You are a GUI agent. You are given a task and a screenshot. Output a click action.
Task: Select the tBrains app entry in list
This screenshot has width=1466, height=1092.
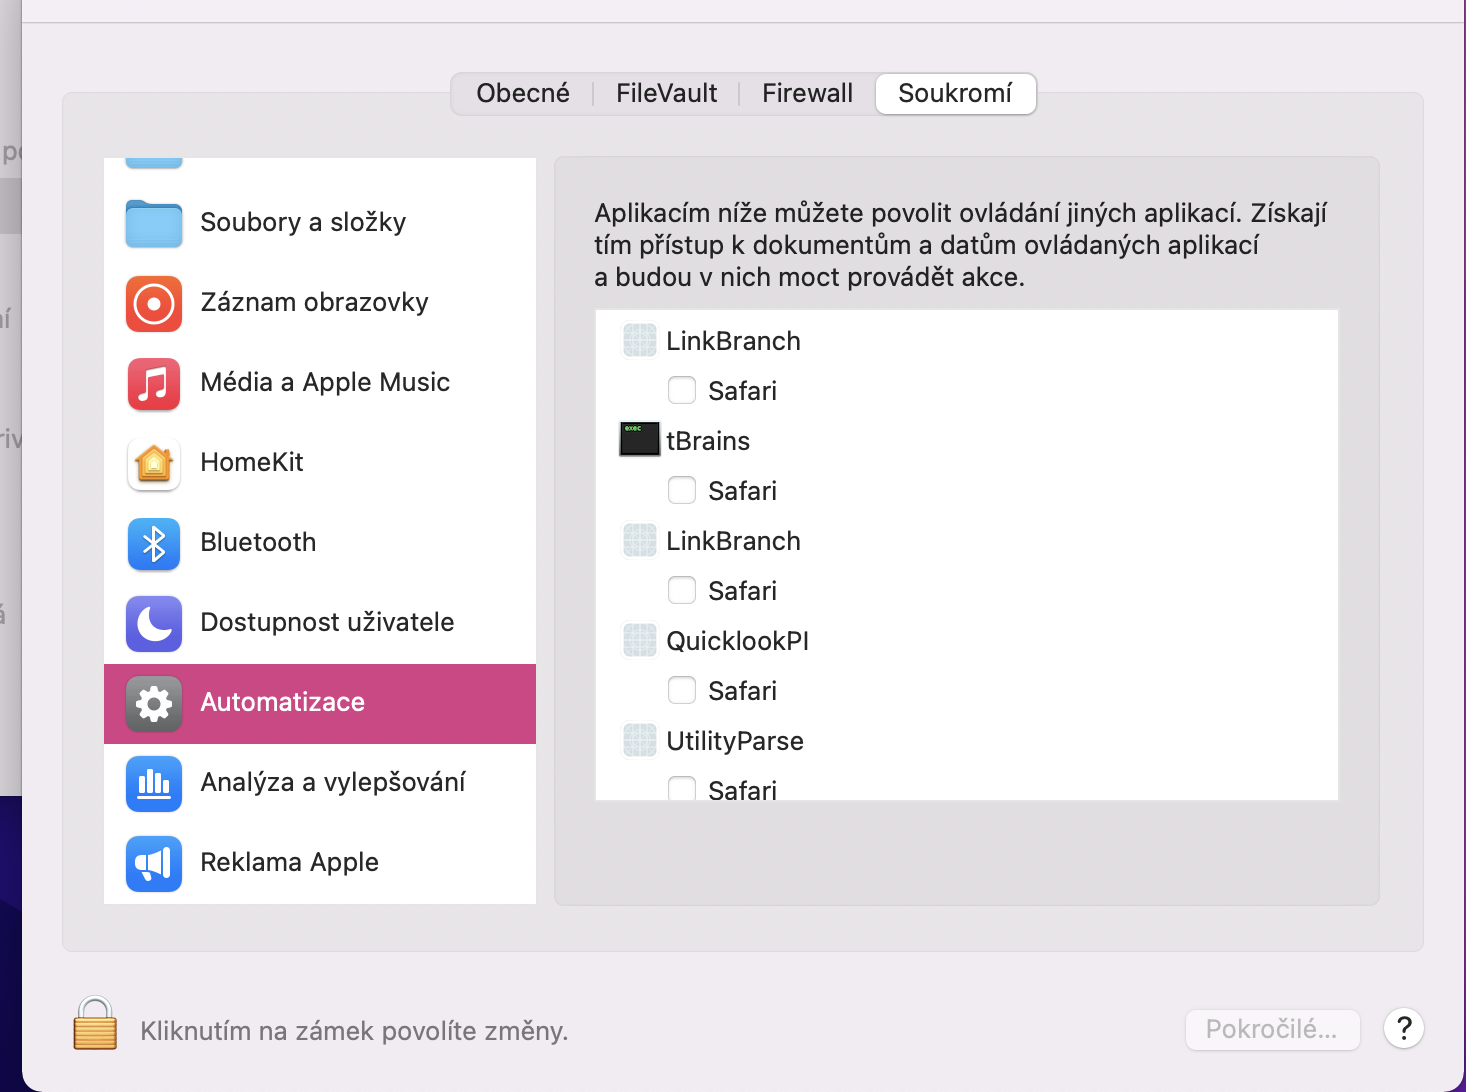coord(707,441)
